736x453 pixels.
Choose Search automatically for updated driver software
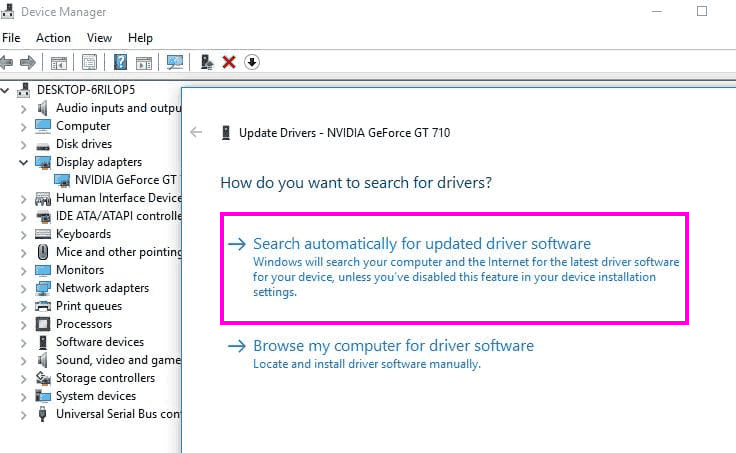pyautogui.click(x=454, y=268)
